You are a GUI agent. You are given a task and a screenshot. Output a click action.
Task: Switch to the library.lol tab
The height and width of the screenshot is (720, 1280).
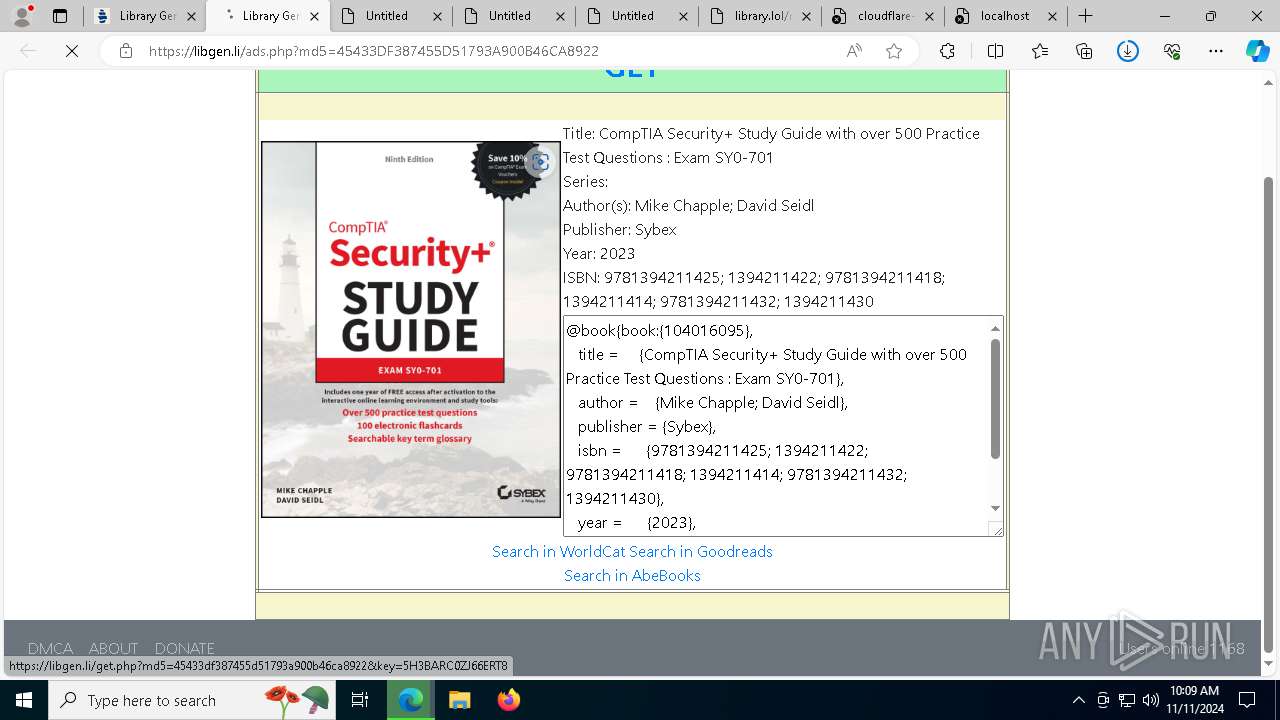click(761, 16)
